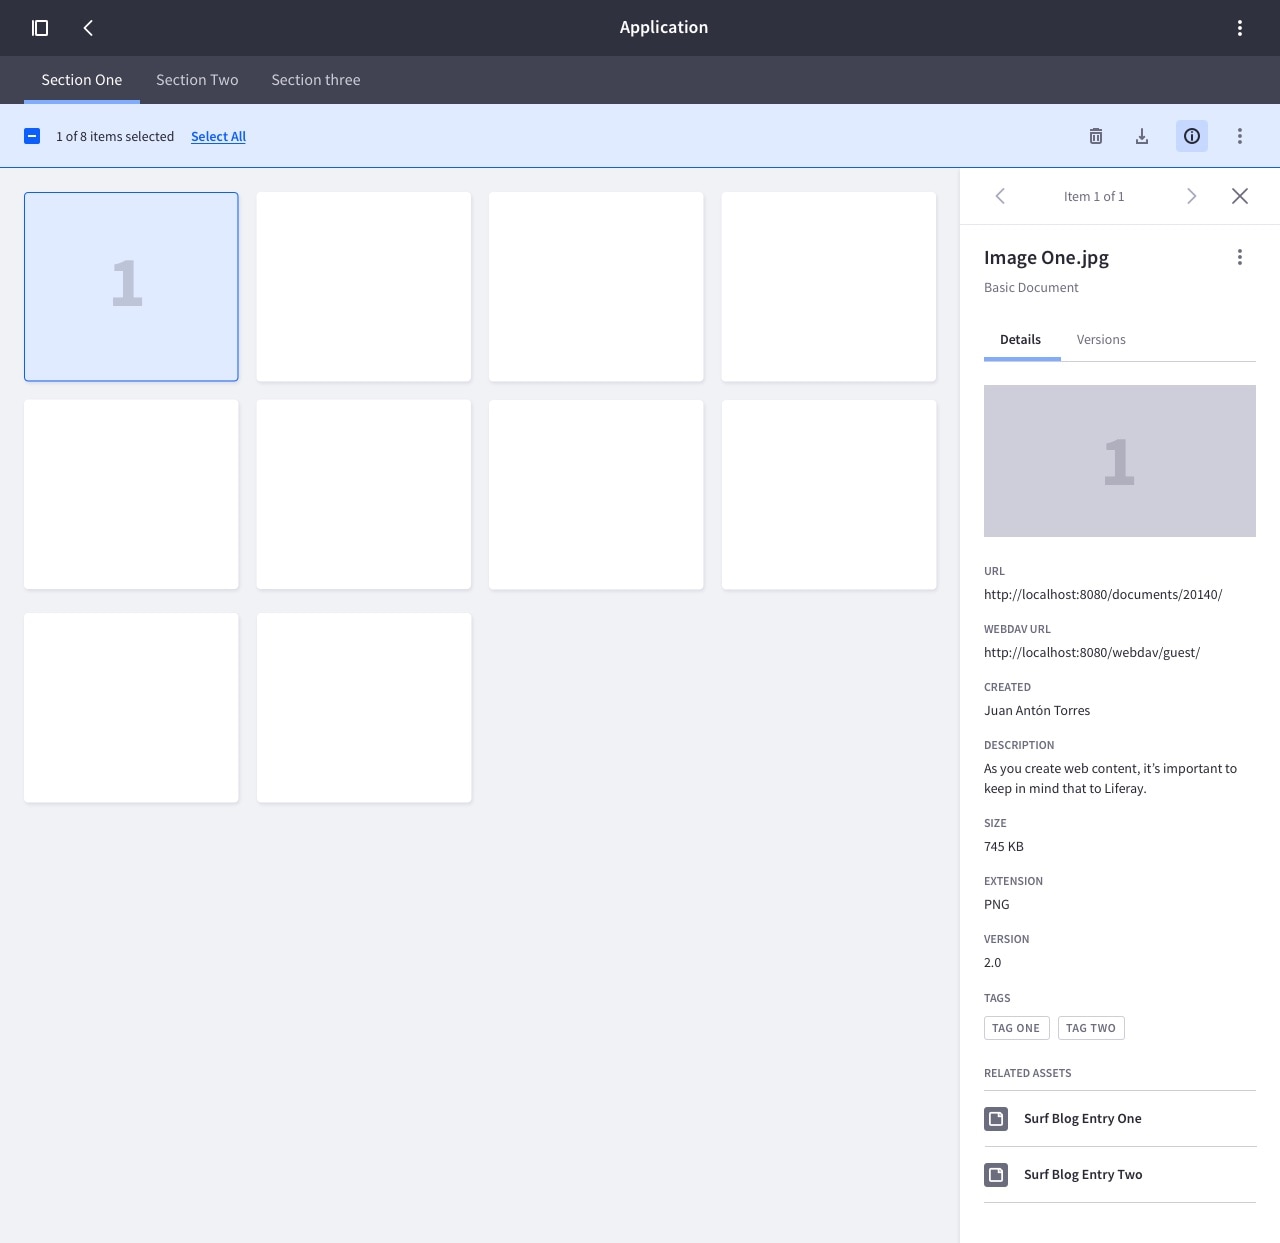Image resolution: width=1280 pixels, height=1243 pixels.
Task: Toggle the info panel icon
Action: tap(1191, 136)
